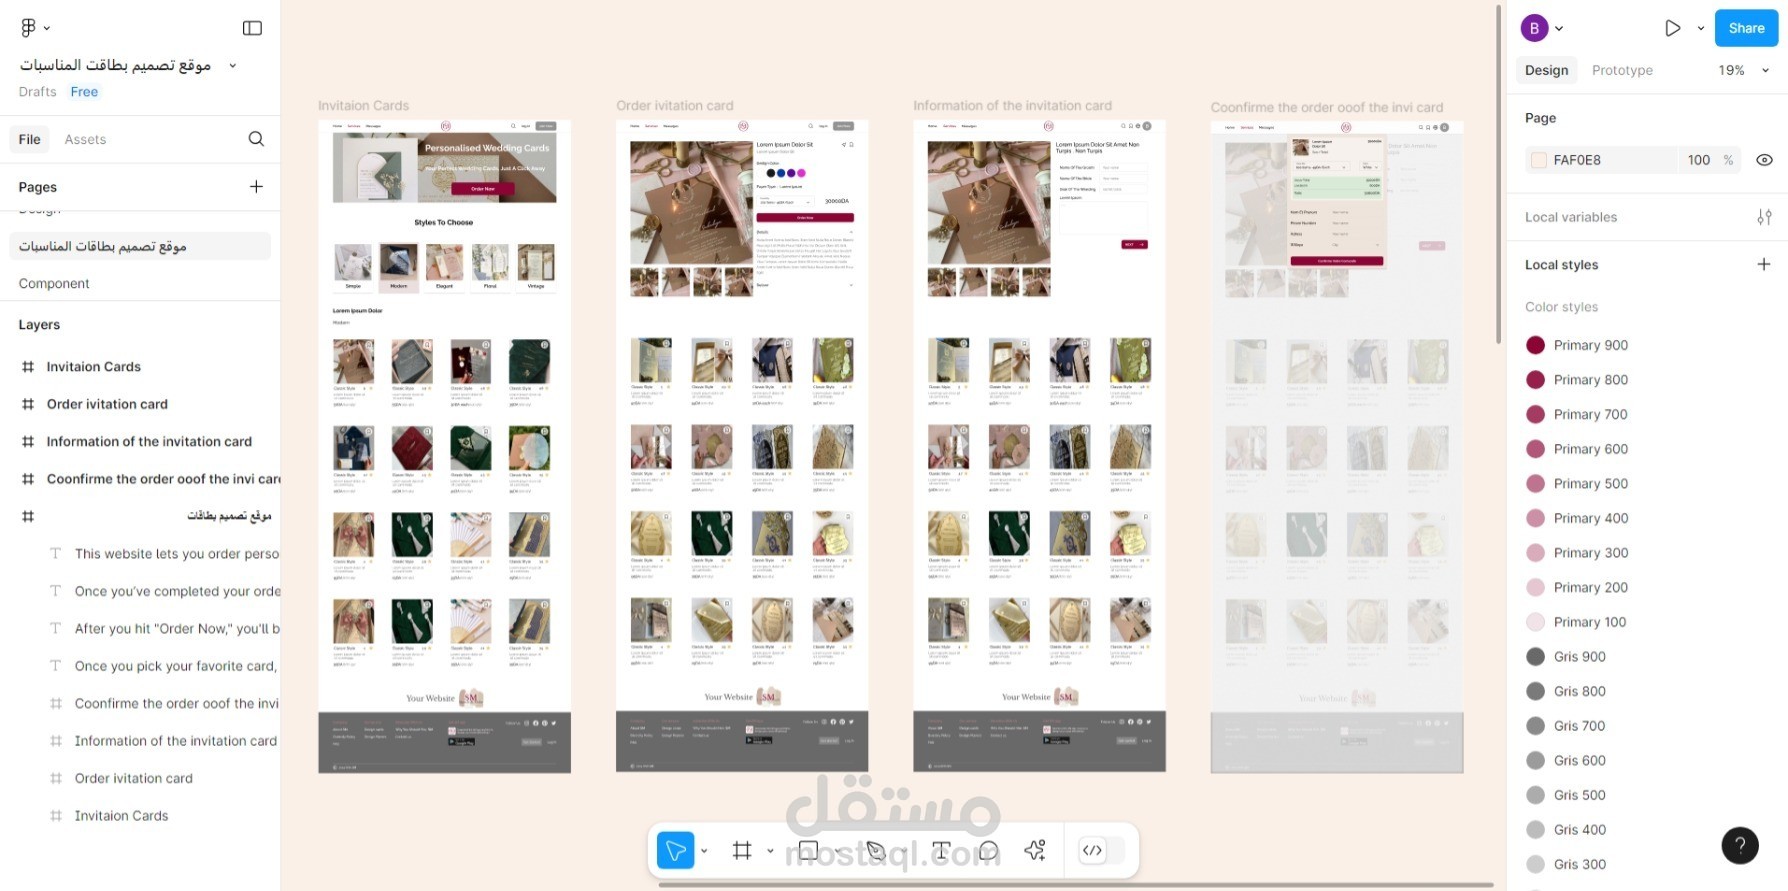Select the Comment tool
This screenshot has width=1788, height=891.
tap(989, 850)
